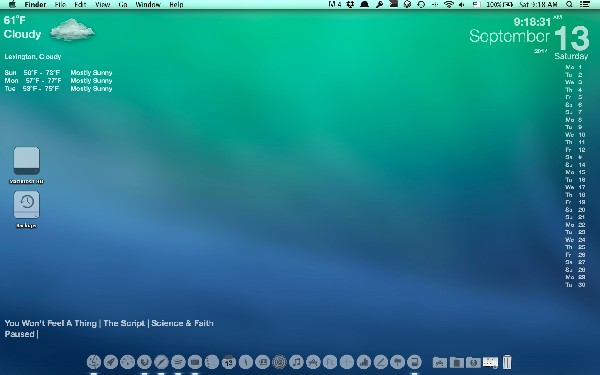The width and height of the screenshot is (600, 375).
Task: Open the Fs app icon in dock
Action: point(330,362)
